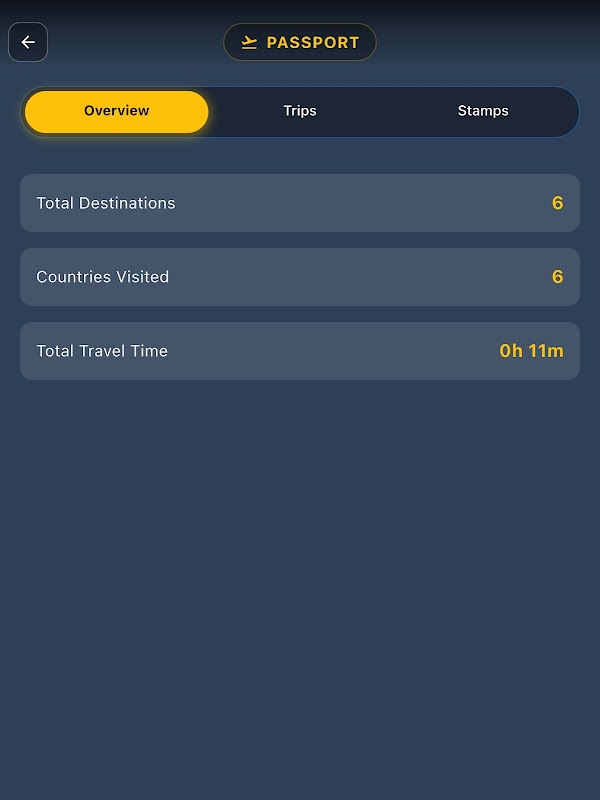Open the Stamps tab

tap(483, 111)
